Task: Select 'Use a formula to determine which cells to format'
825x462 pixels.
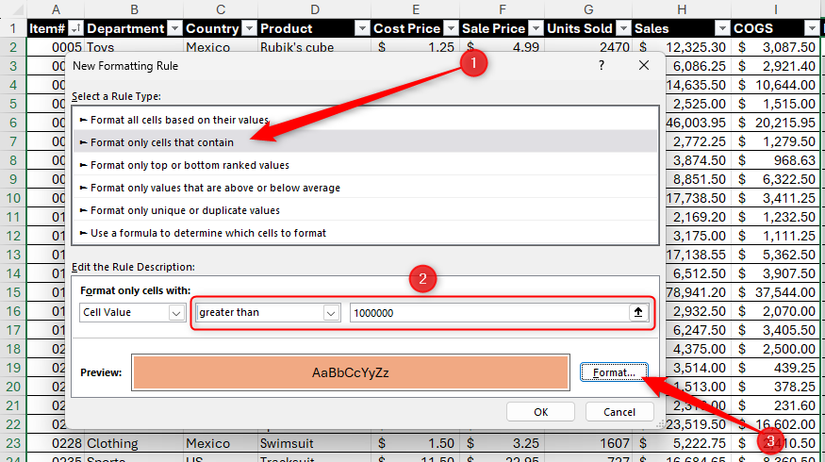Action: [x=365, y=233]
